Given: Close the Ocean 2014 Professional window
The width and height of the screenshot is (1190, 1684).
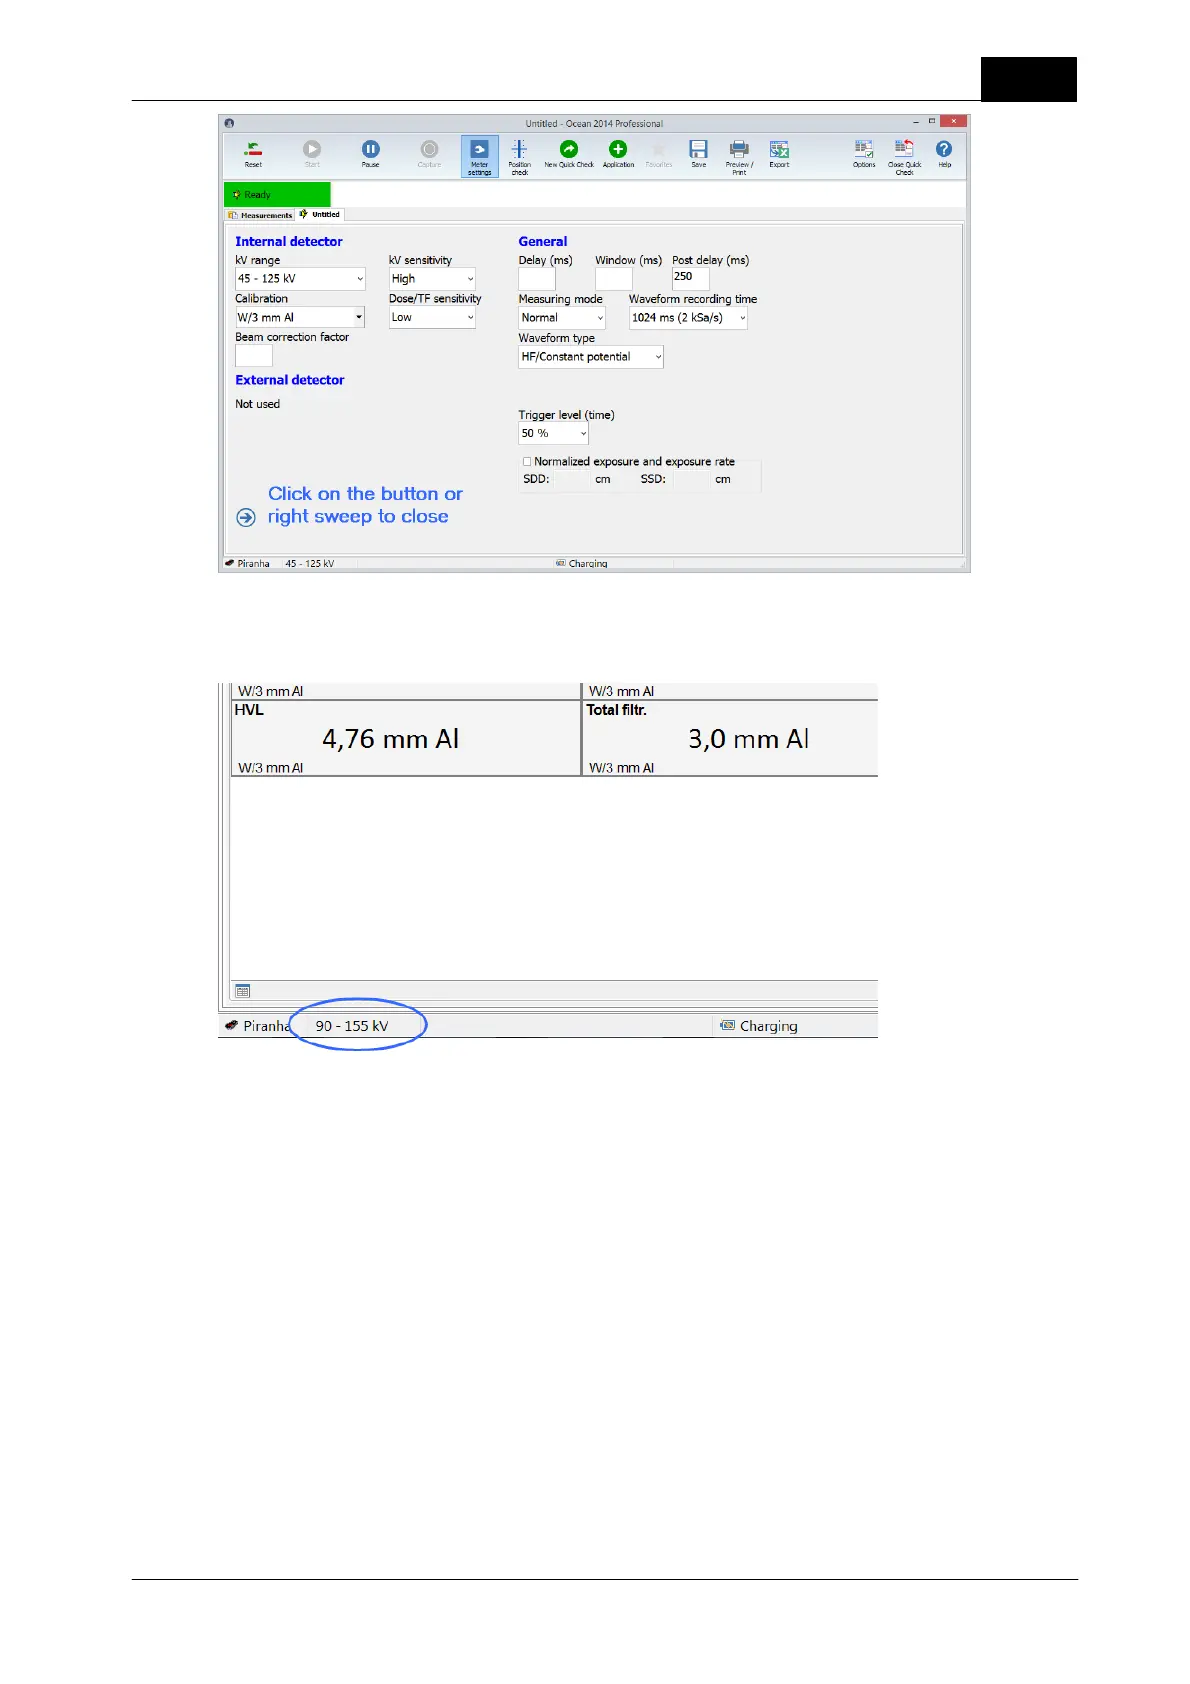Looking at the screenshot, I should point(954,122).
